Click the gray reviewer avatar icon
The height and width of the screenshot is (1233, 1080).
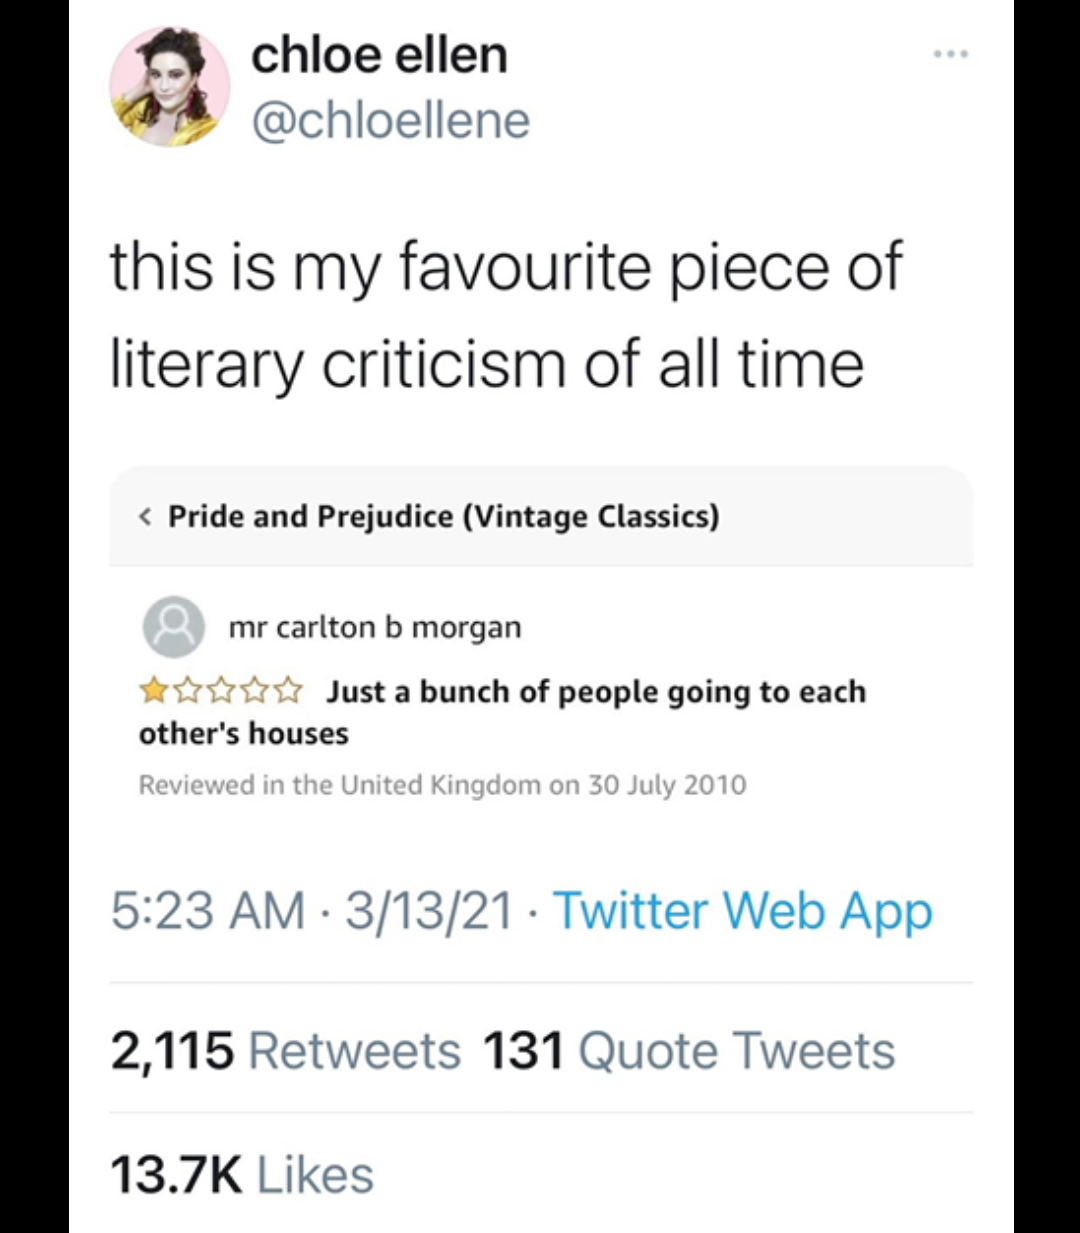tap(174, 627)
